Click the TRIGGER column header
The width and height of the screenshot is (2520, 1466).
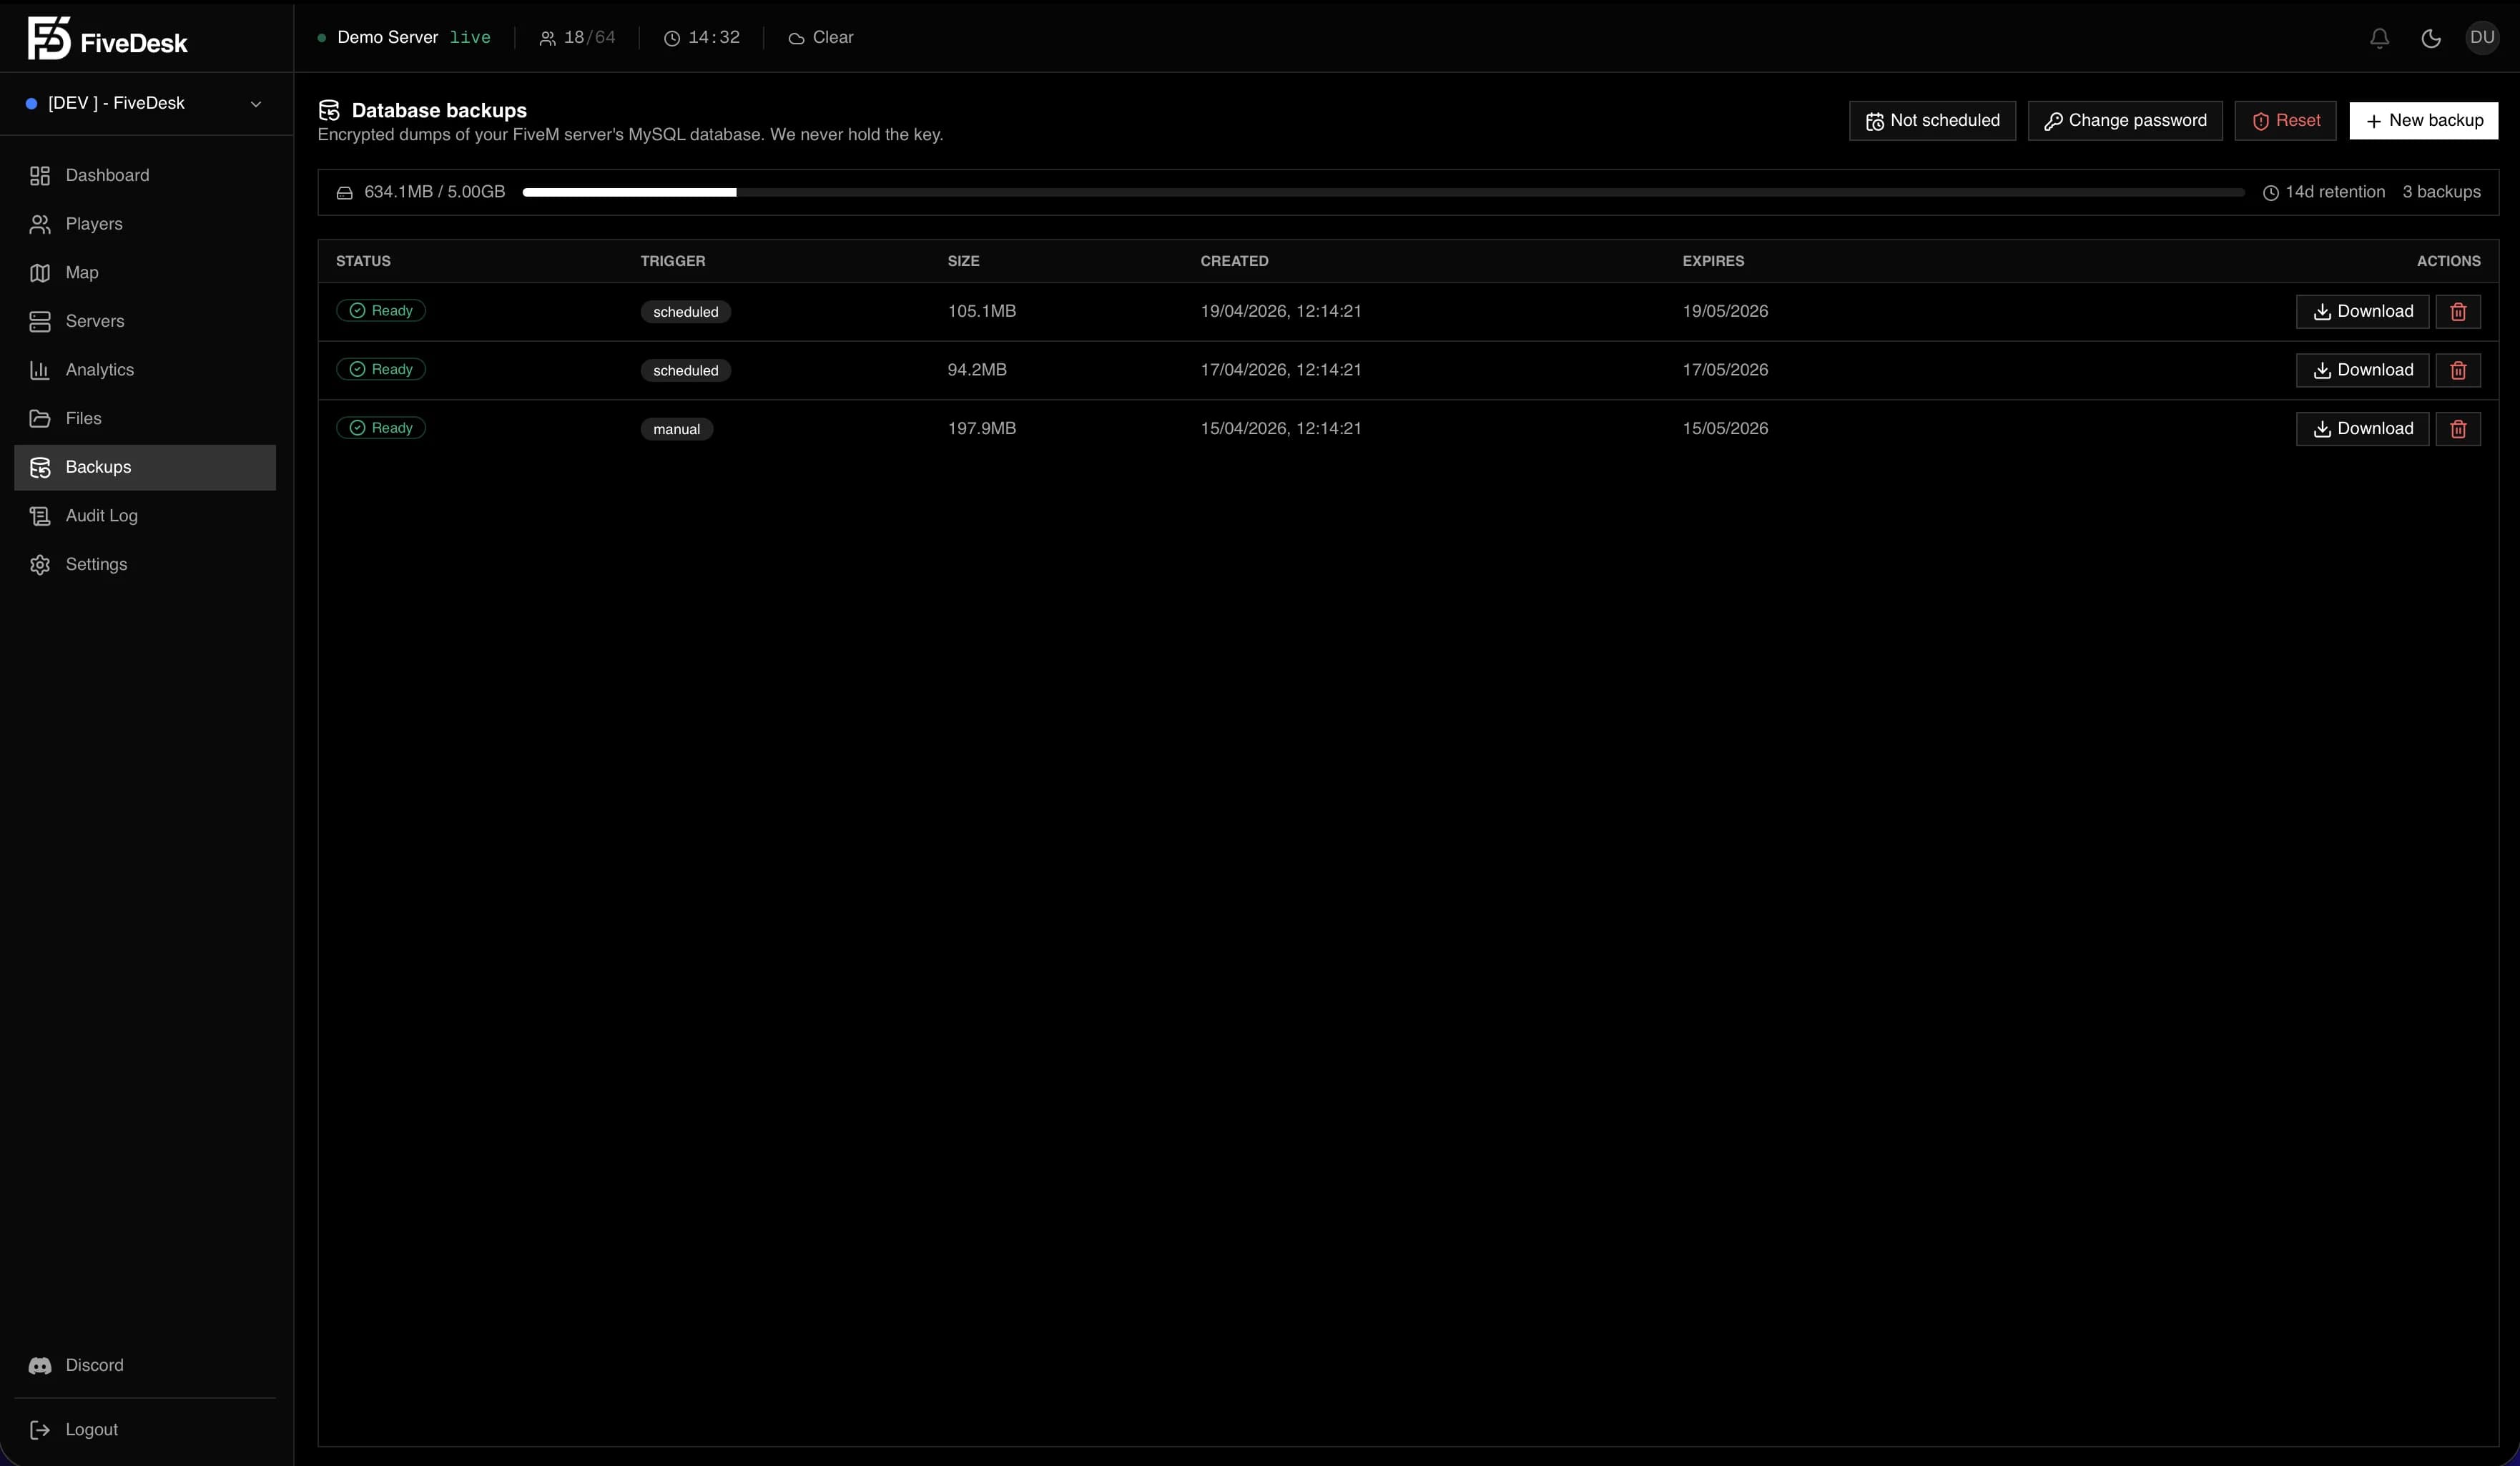click(673, 261)
